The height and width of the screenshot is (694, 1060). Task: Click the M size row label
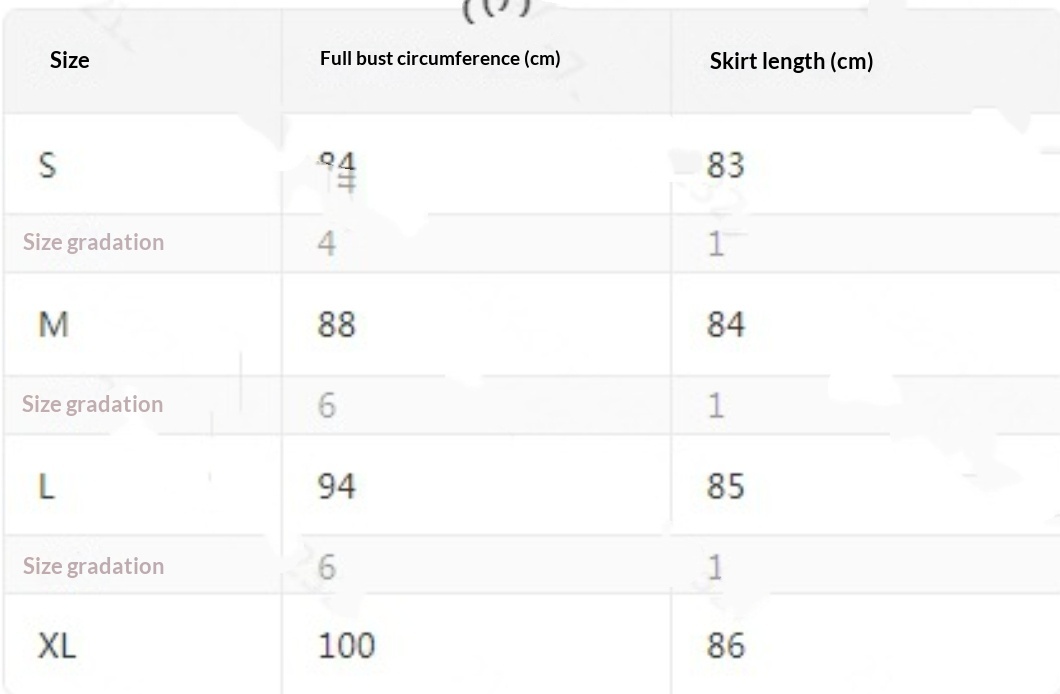[x=54, y=325]
